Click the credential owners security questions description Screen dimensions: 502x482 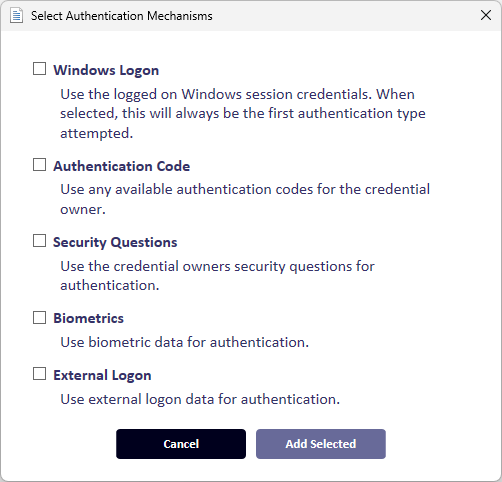click(217, 276)
